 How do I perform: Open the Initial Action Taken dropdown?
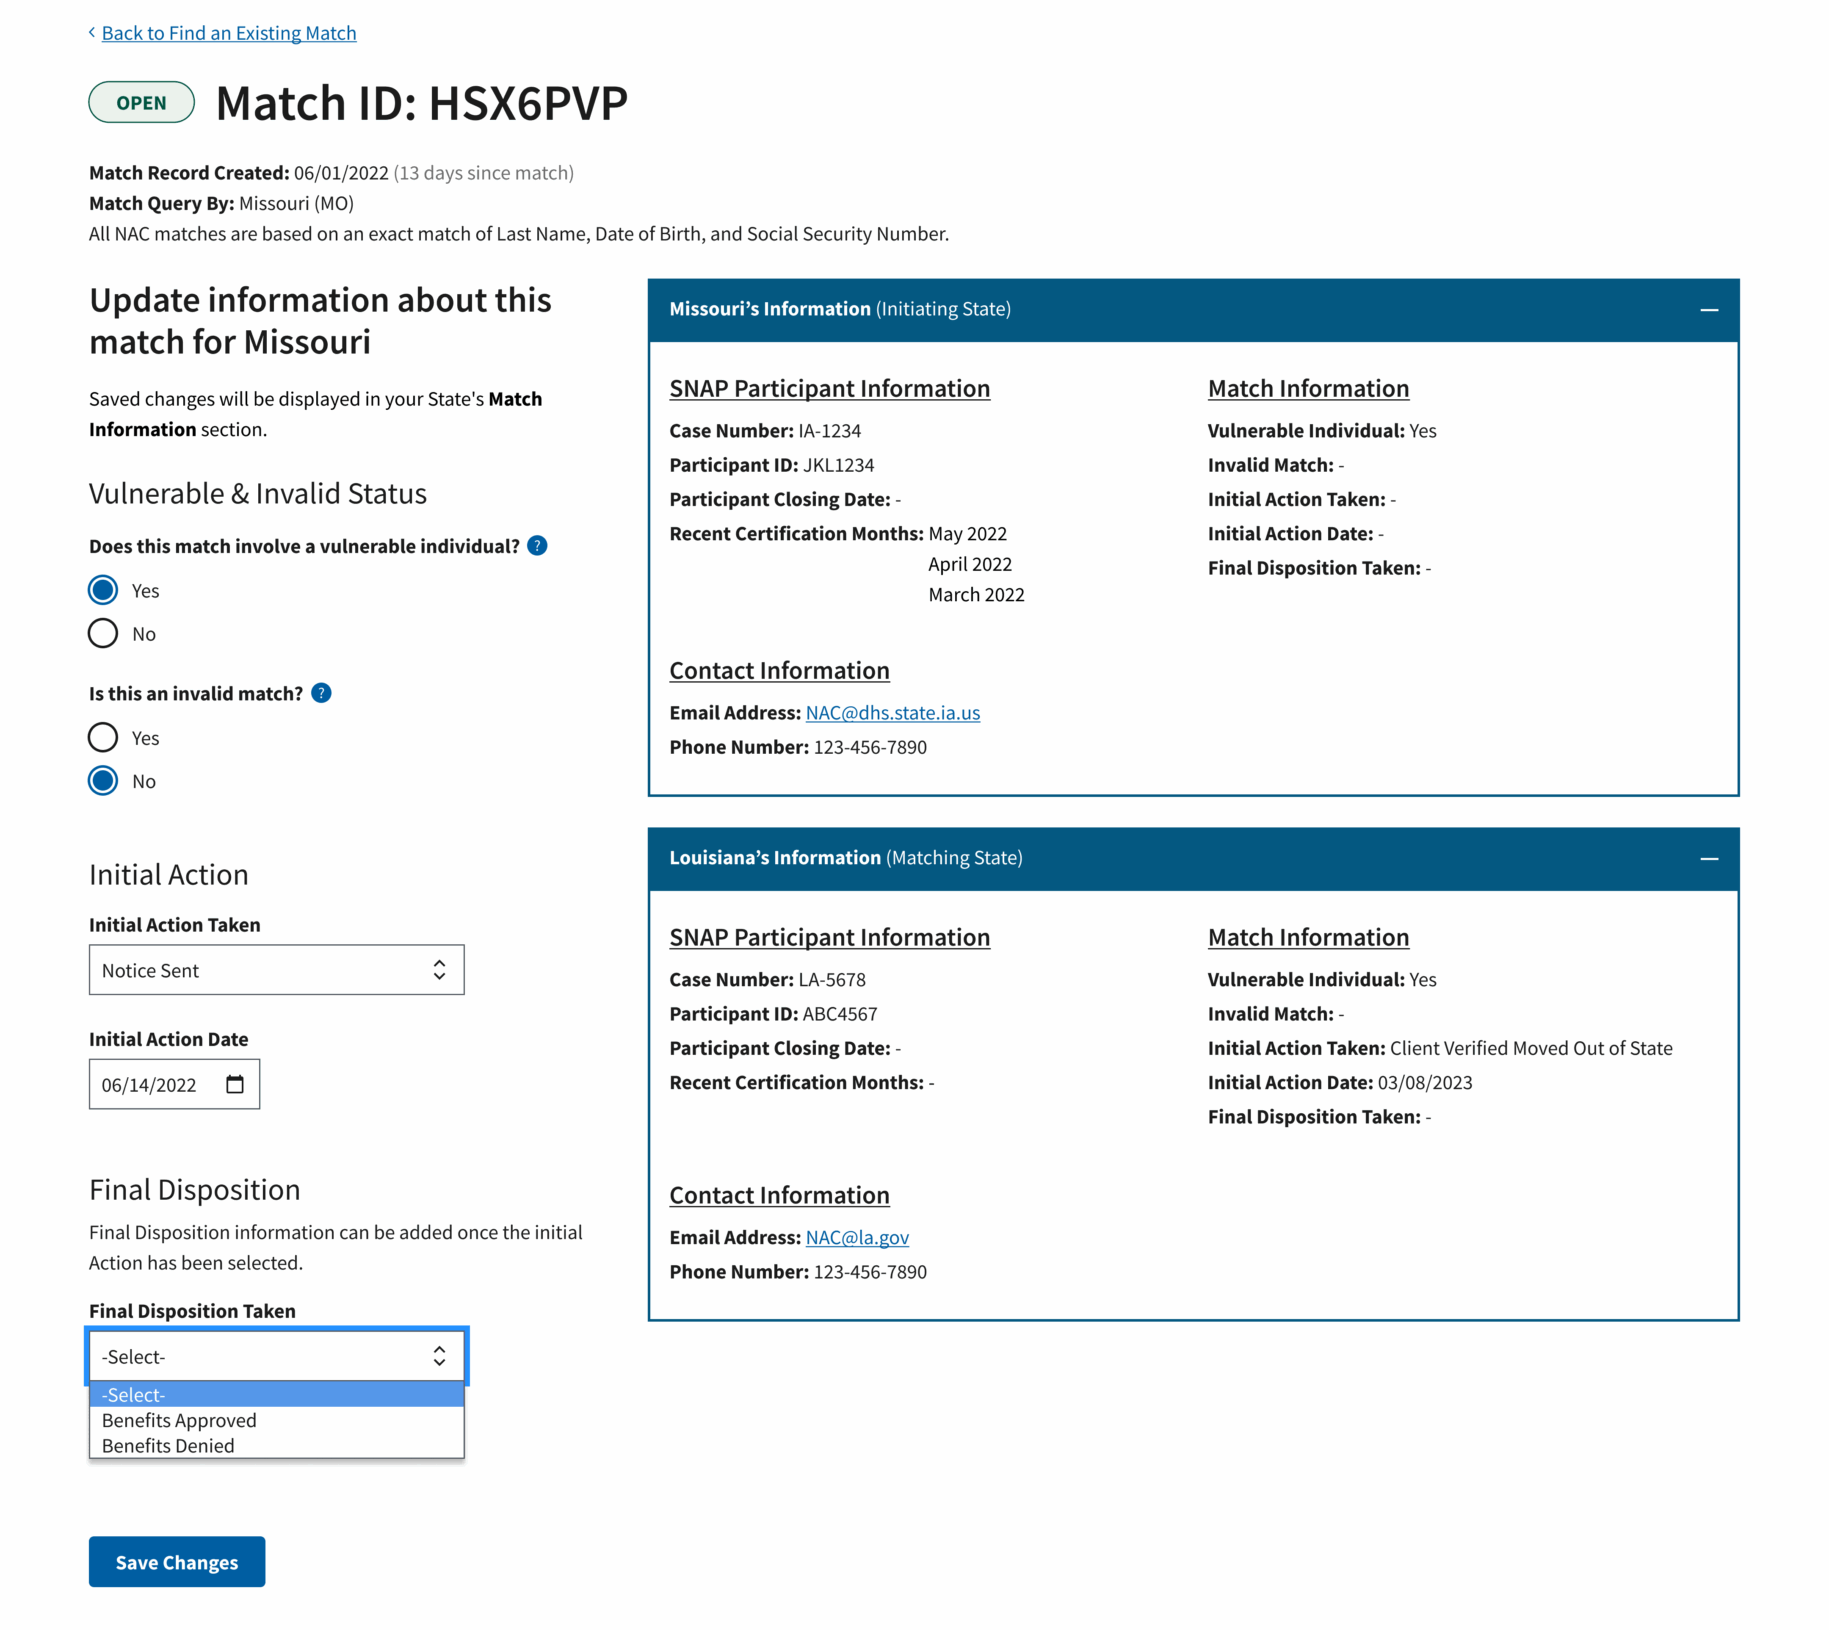(276, 970)
